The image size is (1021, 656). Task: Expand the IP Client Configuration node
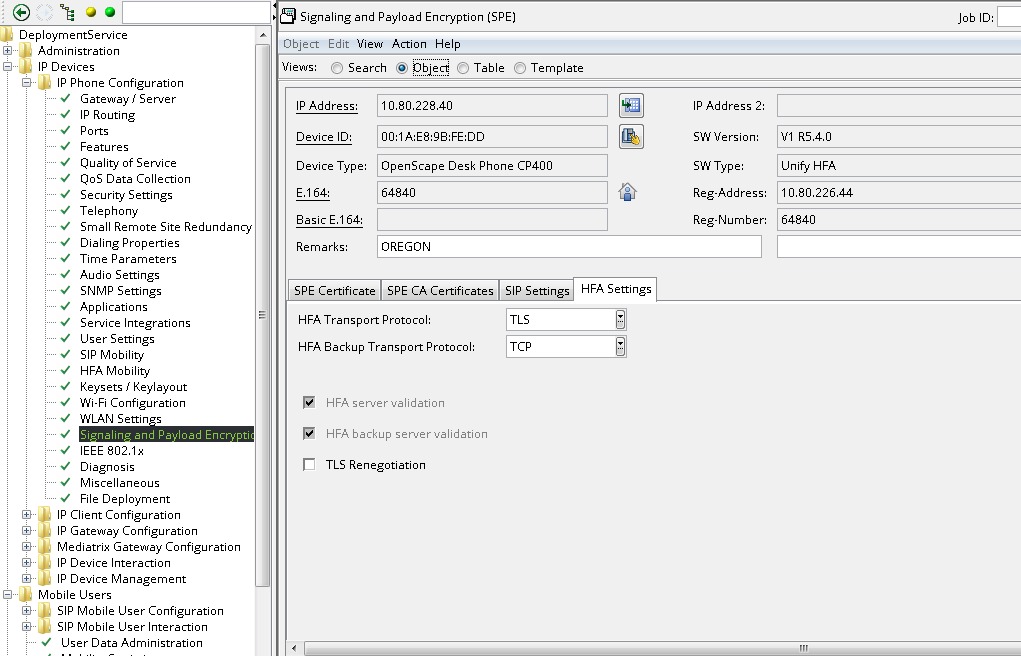(26, 515)
